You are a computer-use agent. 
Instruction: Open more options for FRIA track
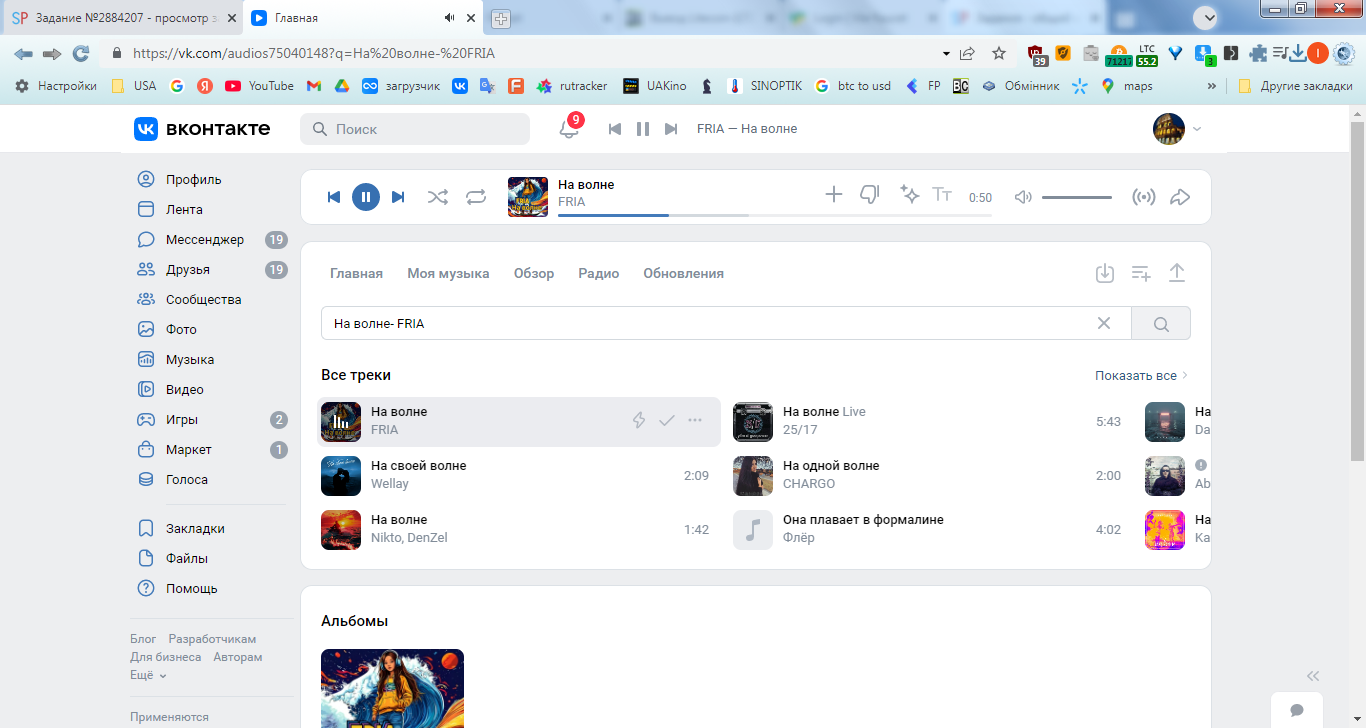[x=695, y=421]
